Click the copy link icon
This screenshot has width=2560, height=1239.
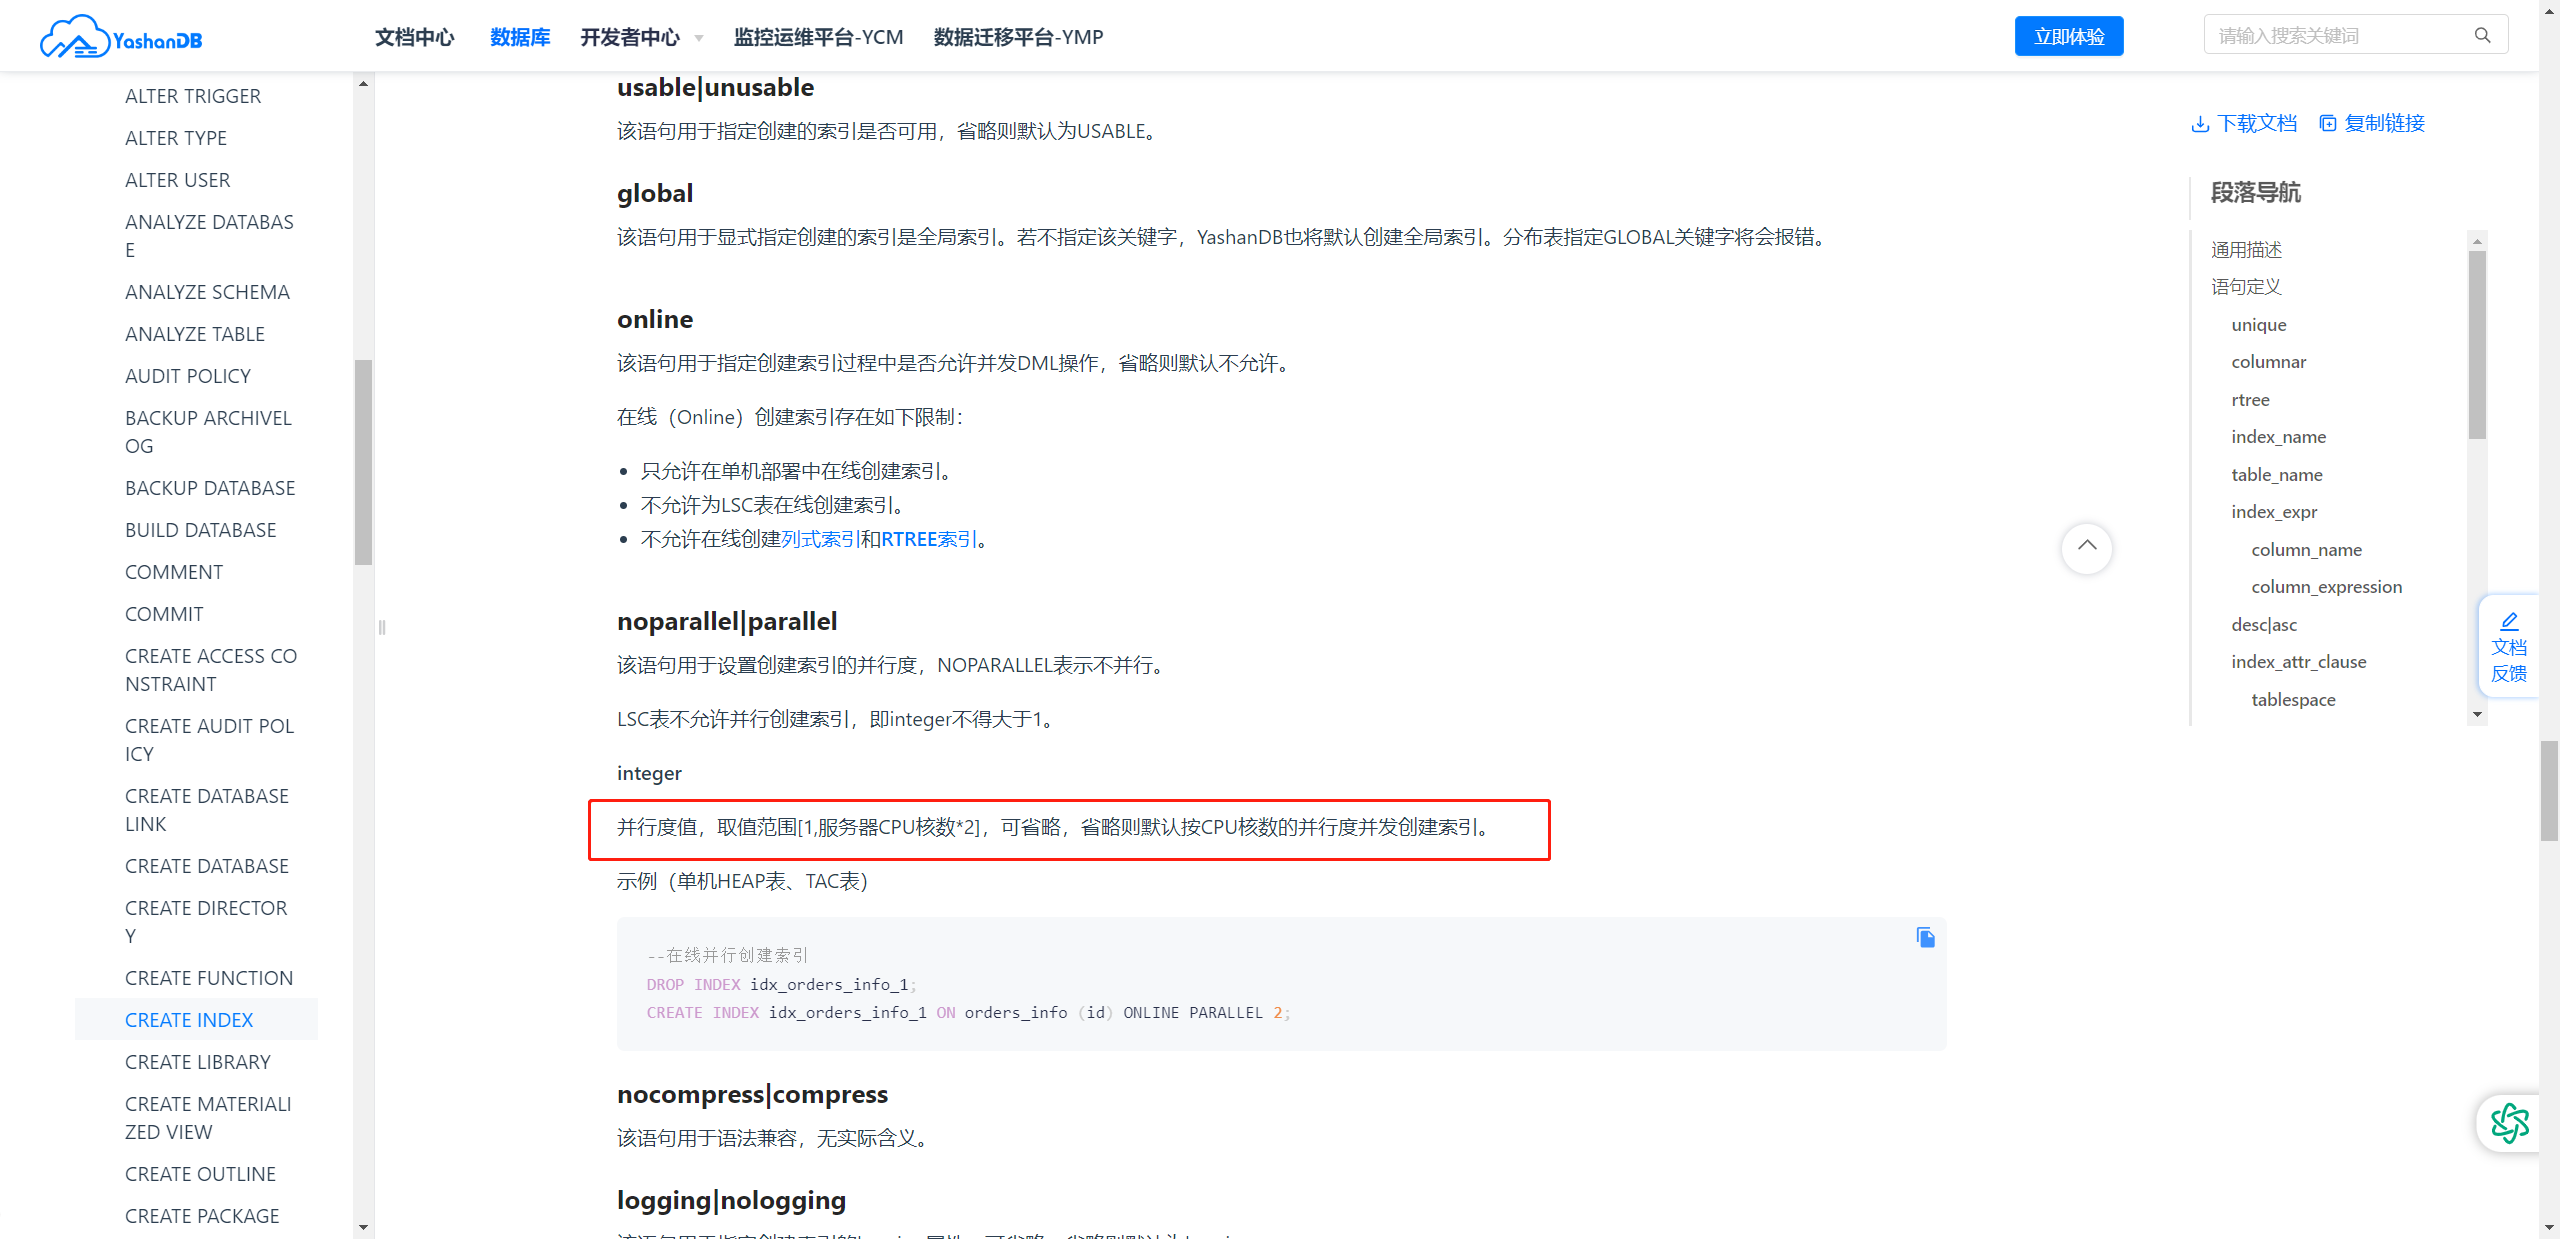click(2328, 124)
